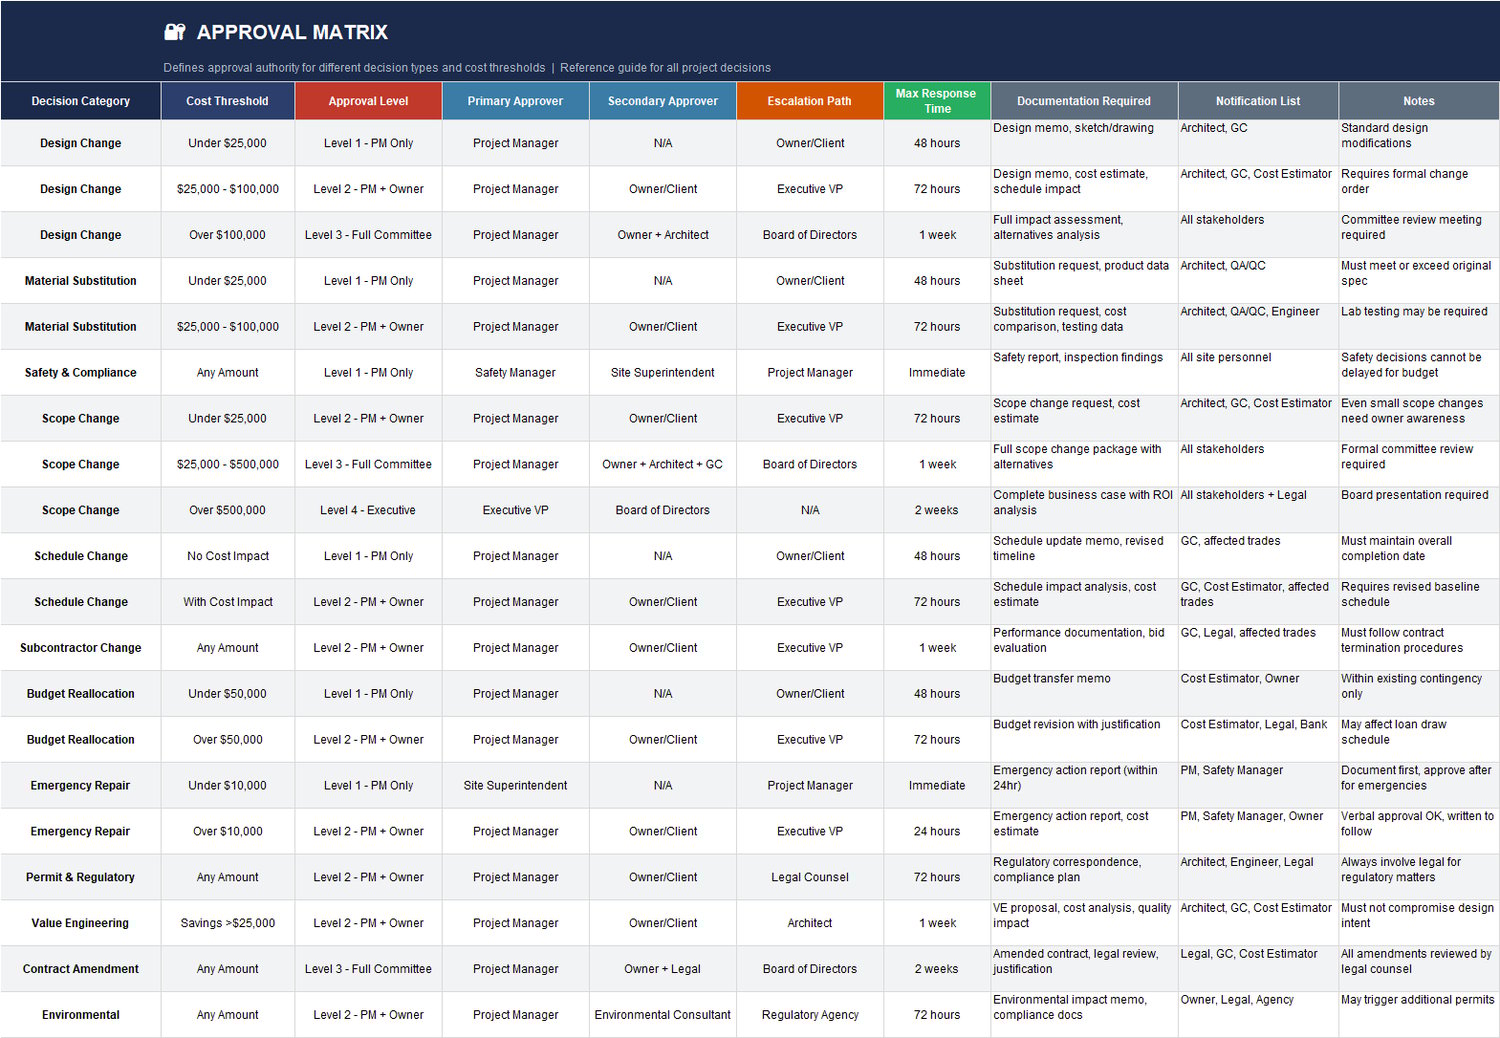Screen dimensions: 1500x1038
Task: Select the Level 4 - Executive approval cell
Action: [368, 509]
